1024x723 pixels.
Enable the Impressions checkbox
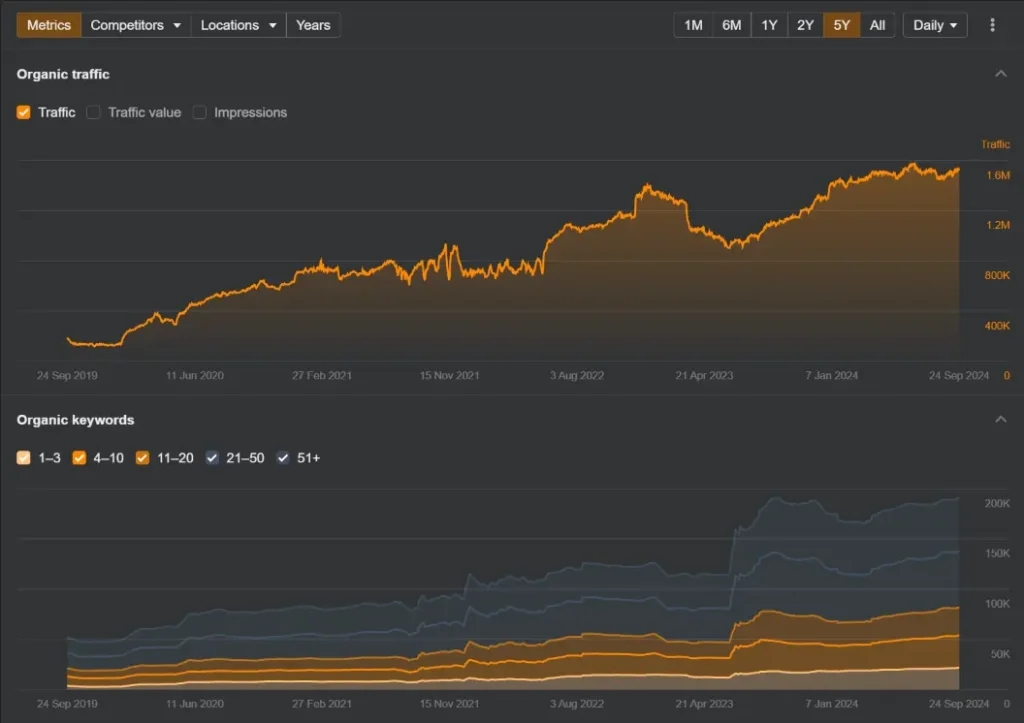tap(199, 112)
